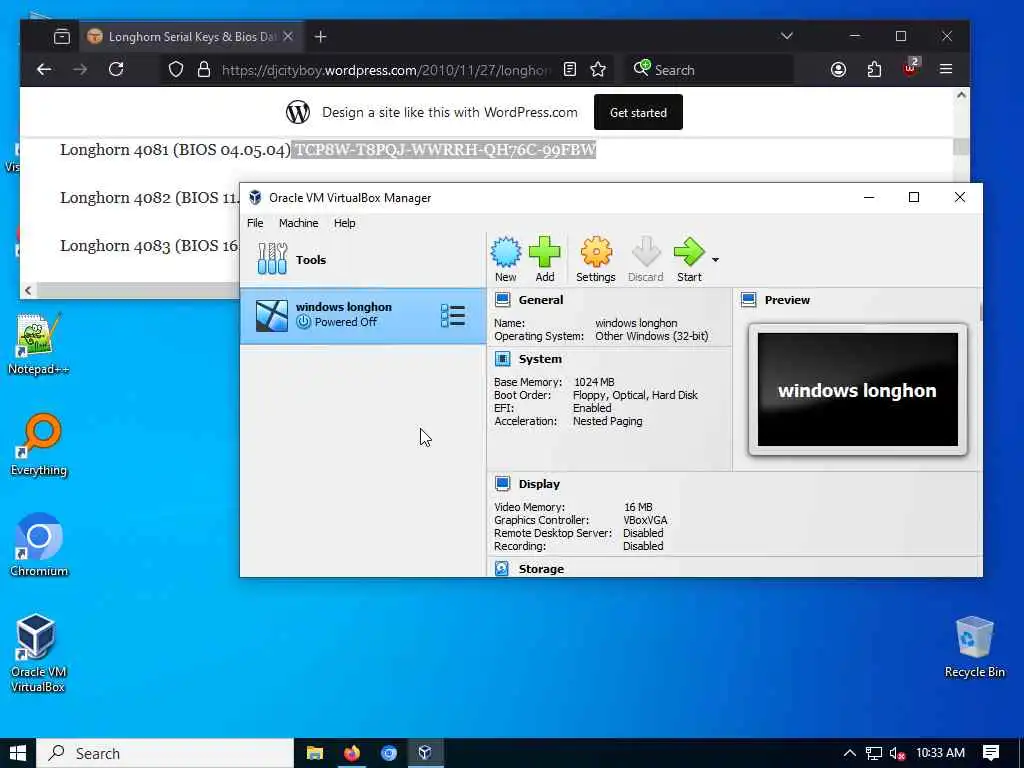Click the browser vertical scrollbar up arrow
This screenshot has height=768, width=1024.
(961, 95)
